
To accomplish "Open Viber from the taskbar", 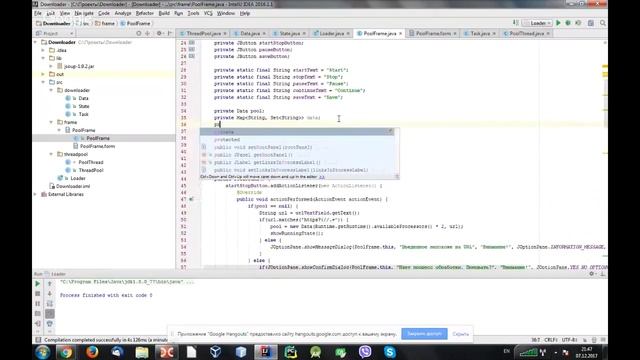I will coord(365,352).
